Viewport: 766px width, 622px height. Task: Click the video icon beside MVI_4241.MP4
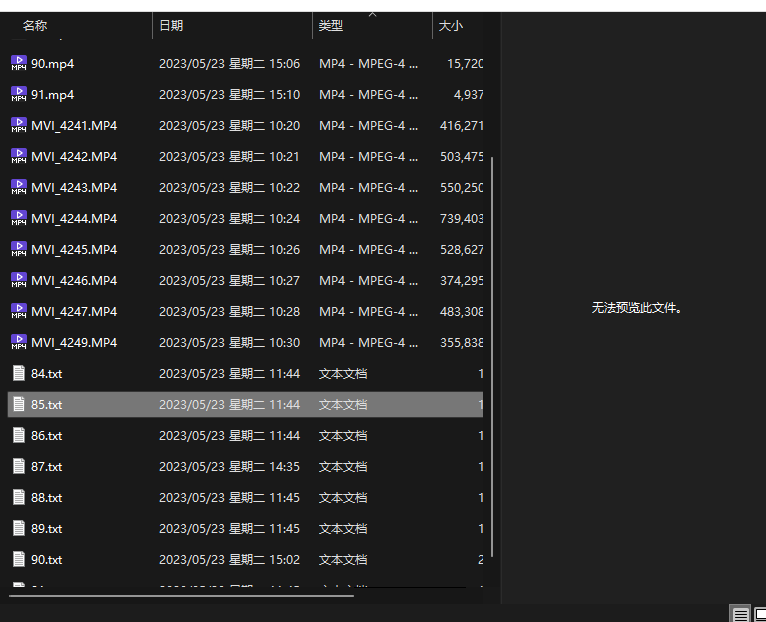coord(19,125)
